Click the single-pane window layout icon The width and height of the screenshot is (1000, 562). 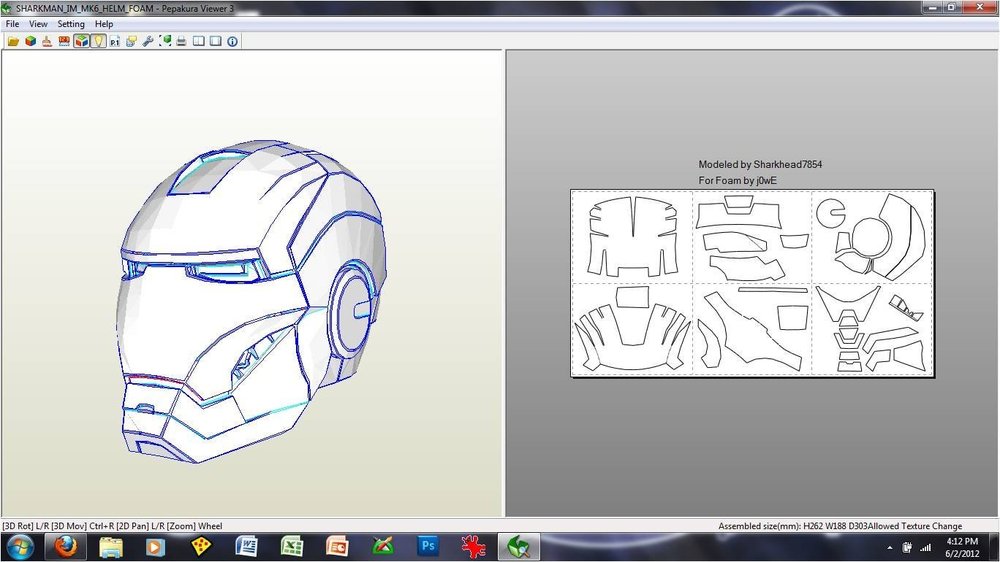click(216, 41)
